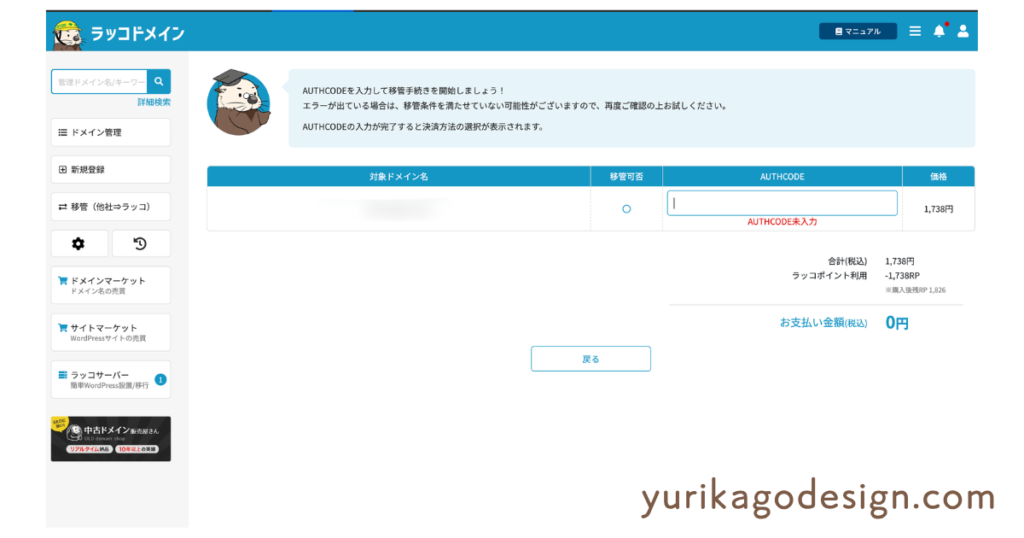The width and height of the screenshot is (1024, 538).
Task: Open ラッコサーバー in sidebar
Action: (x=111, y=379)
